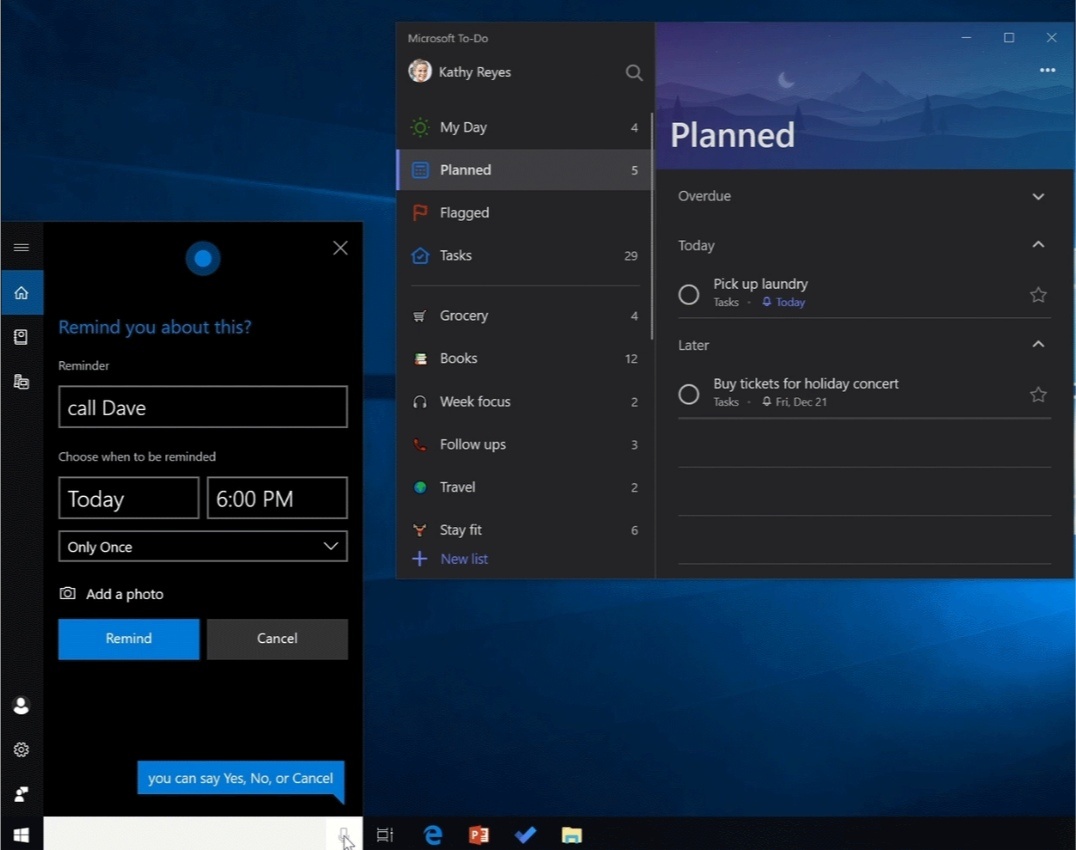Viewport: 1076px width, 850px height.
Task: Change the 6:00 PM reminder time
Action: click(x=277, y=499)
